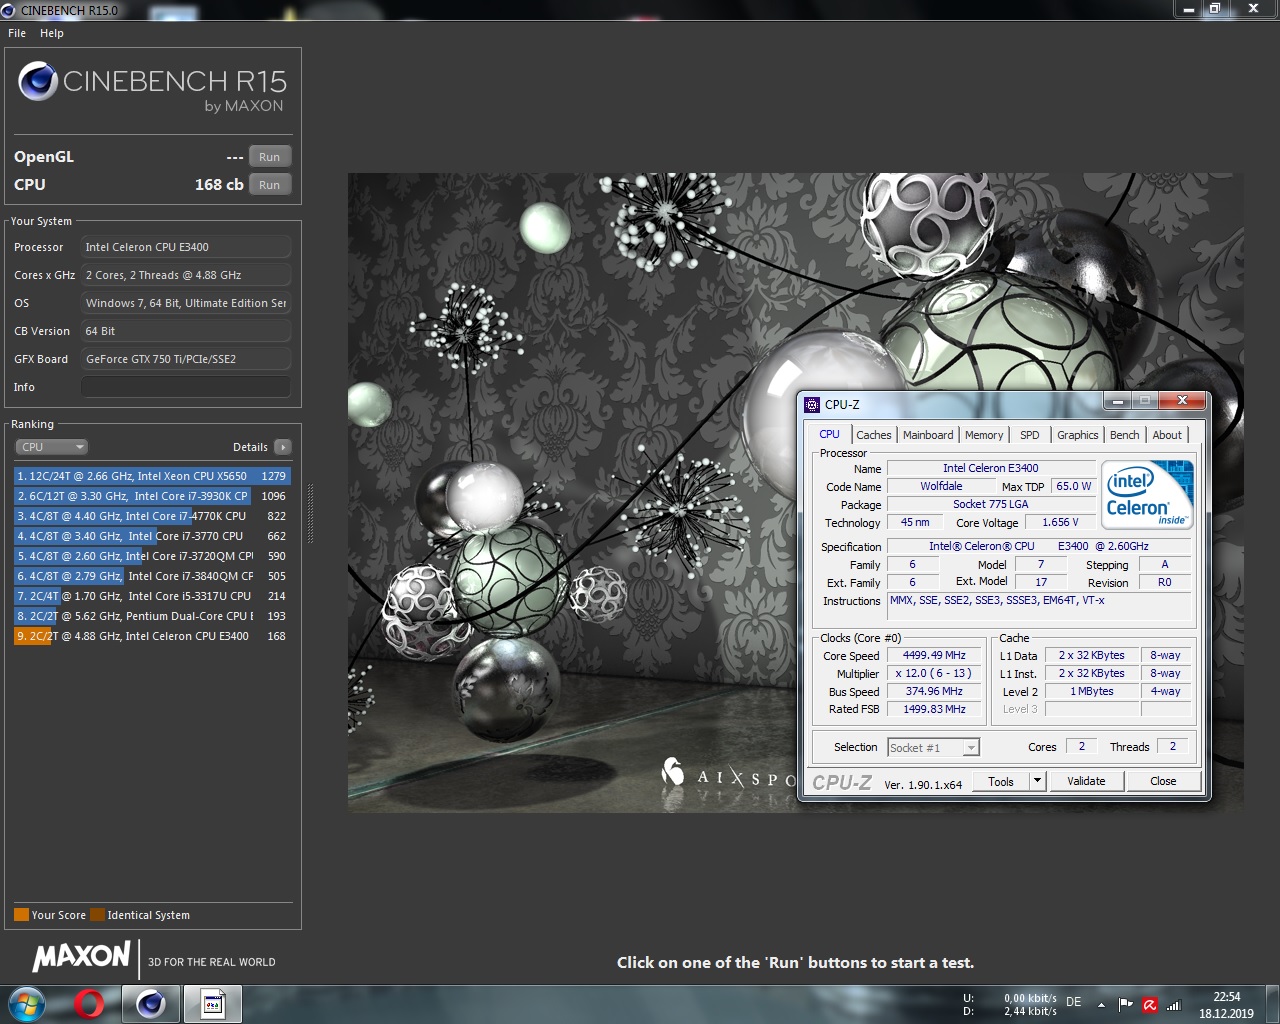The image size is (1280, 1024).
Task: Select ranking row Core i7-3770
Action: point(152,536)
